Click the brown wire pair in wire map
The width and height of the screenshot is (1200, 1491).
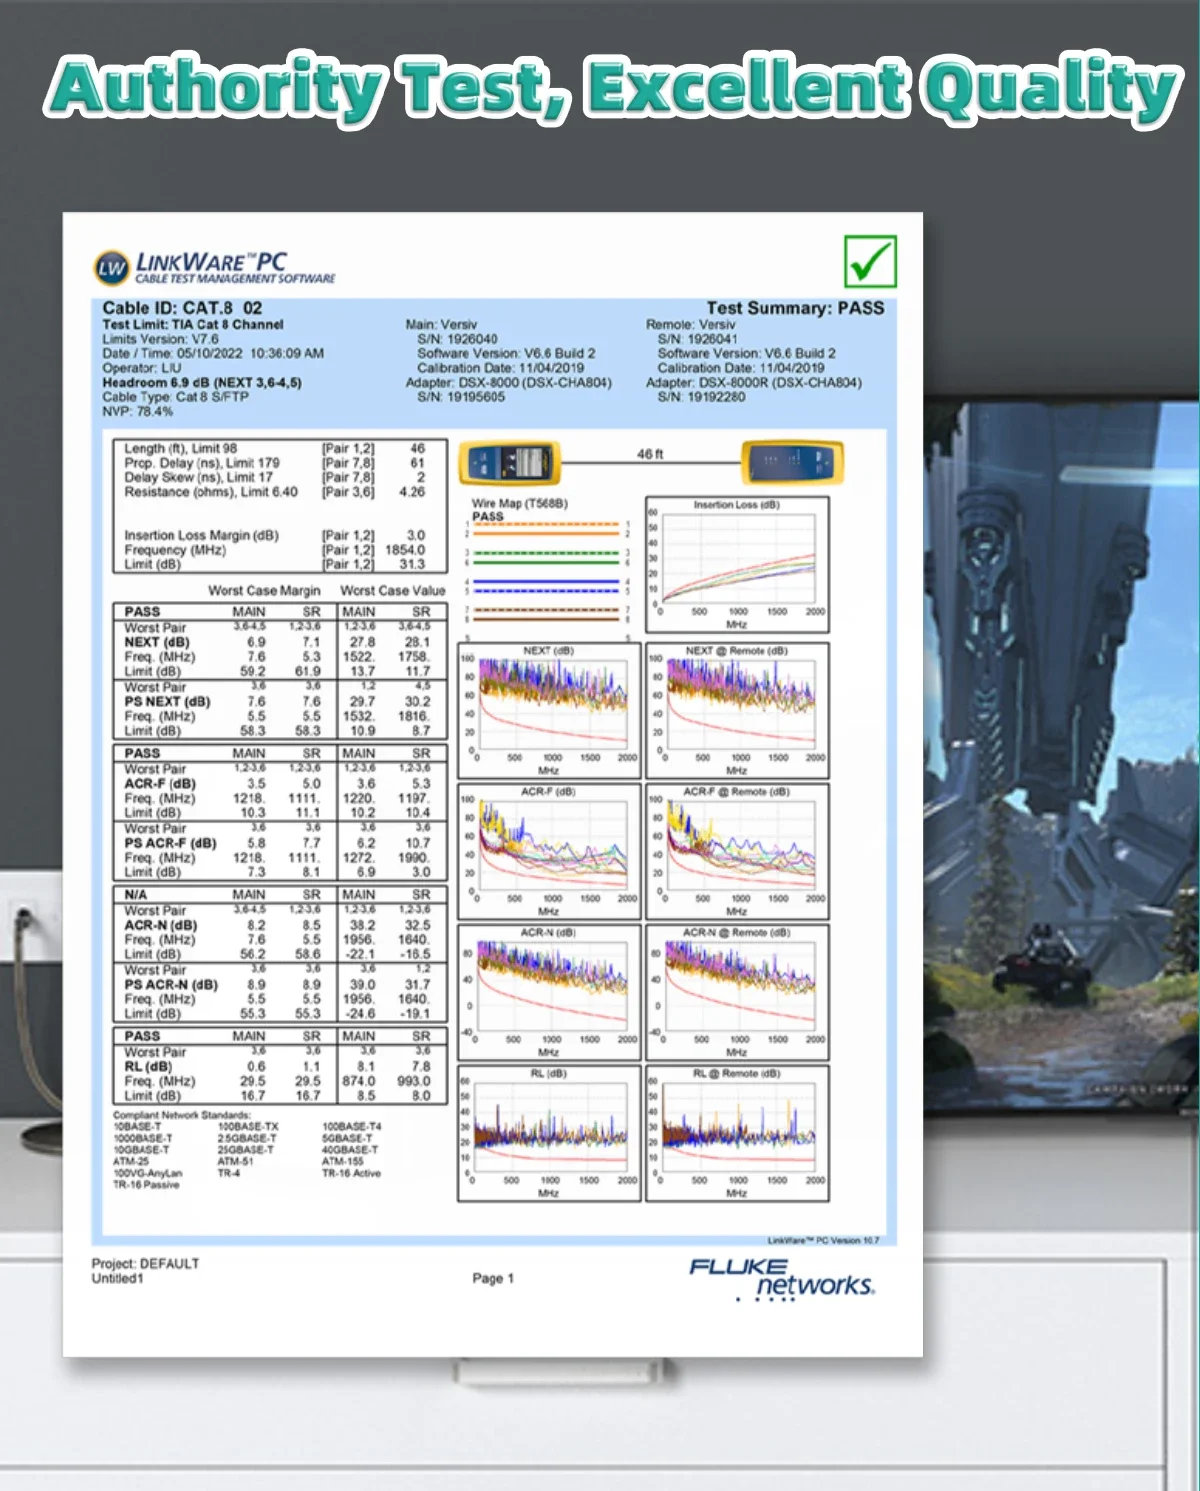pos(546,613)
